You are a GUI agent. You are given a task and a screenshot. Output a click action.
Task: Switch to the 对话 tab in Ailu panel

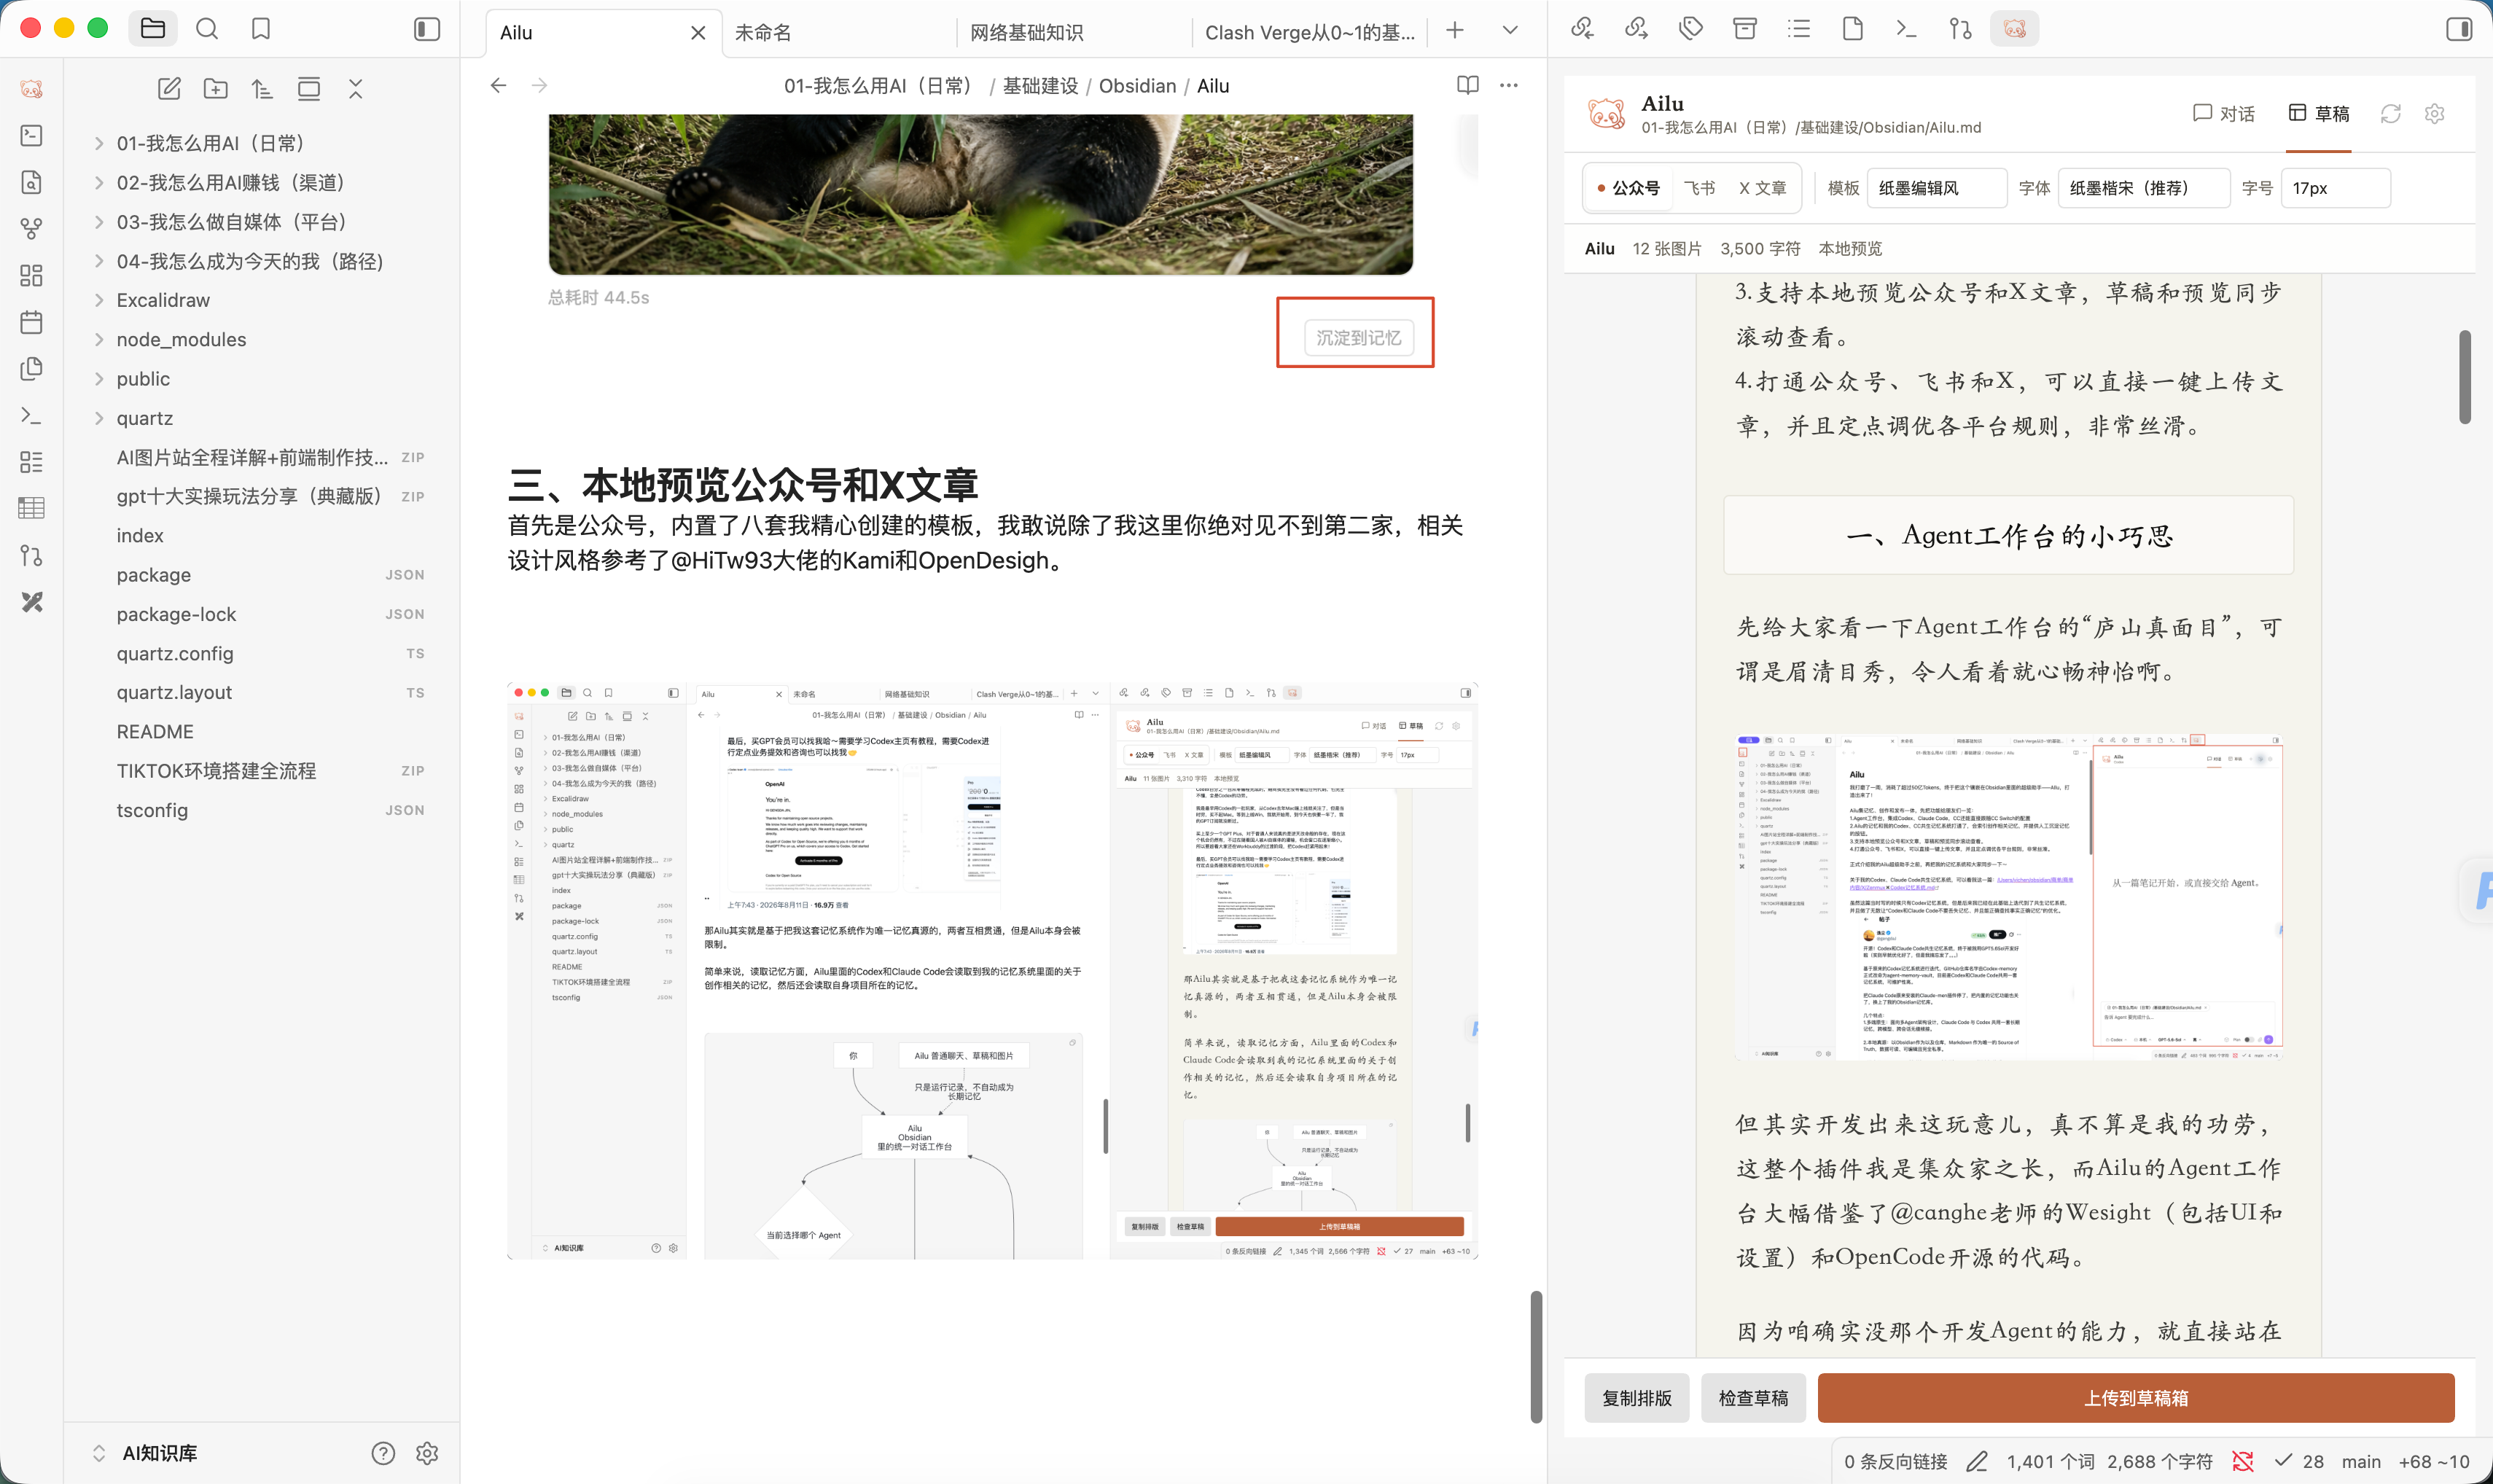click(x=2223, y=114)
